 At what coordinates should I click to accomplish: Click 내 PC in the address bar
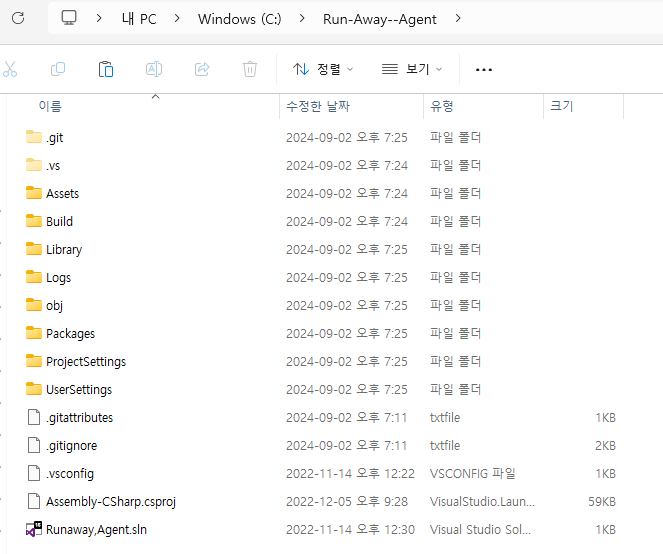point(139,19)
